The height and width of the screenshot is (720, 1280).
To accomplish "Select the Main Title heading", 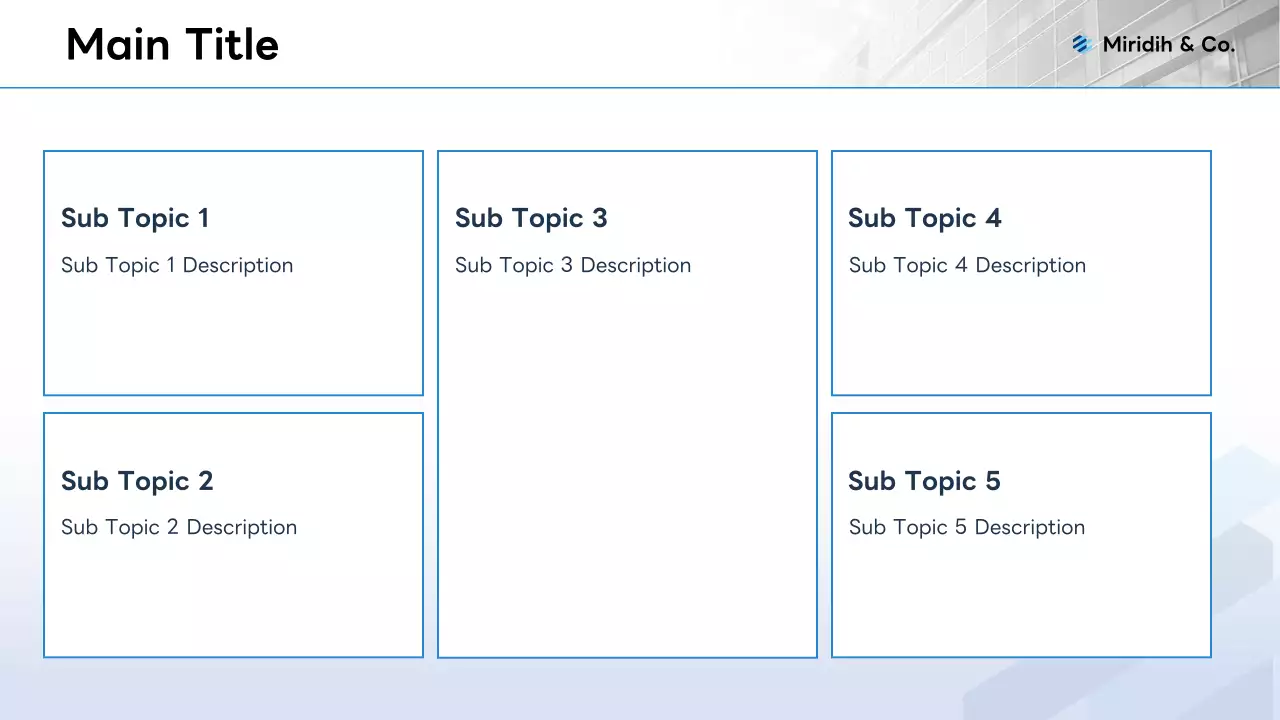I will pos(172,45).
